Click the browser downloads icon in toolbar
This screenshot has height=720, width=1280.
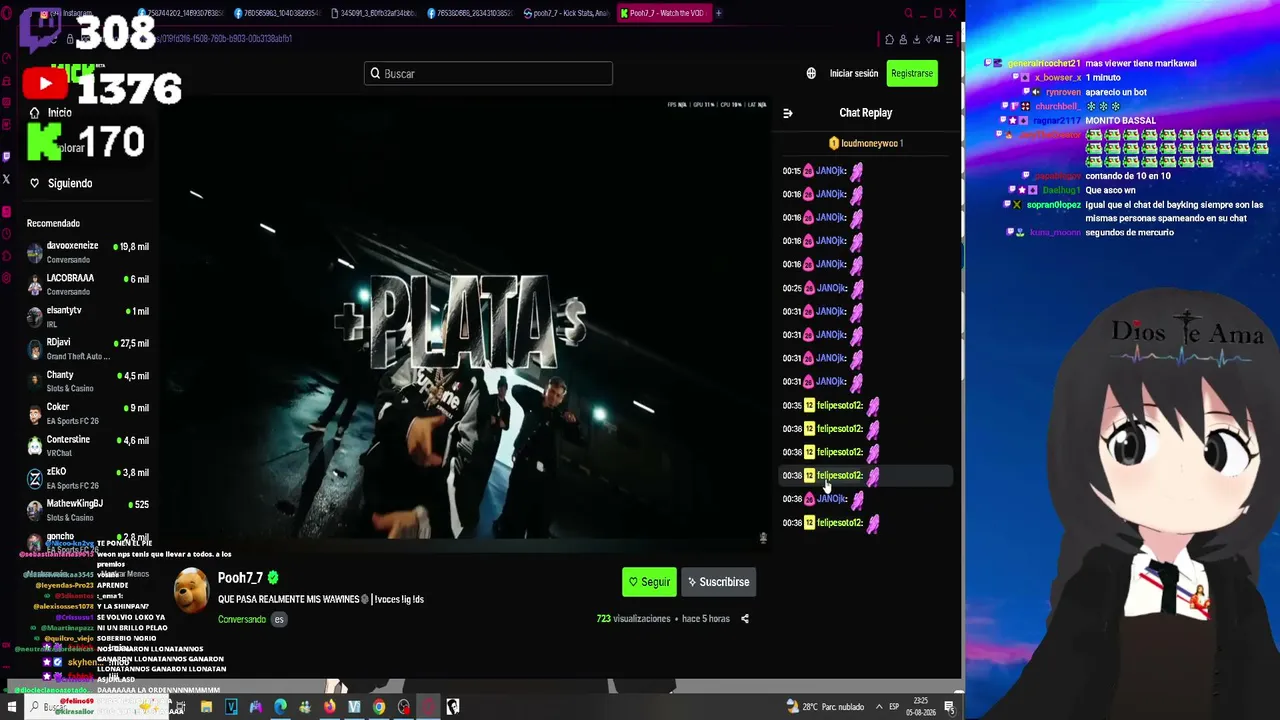coord(916,39)
